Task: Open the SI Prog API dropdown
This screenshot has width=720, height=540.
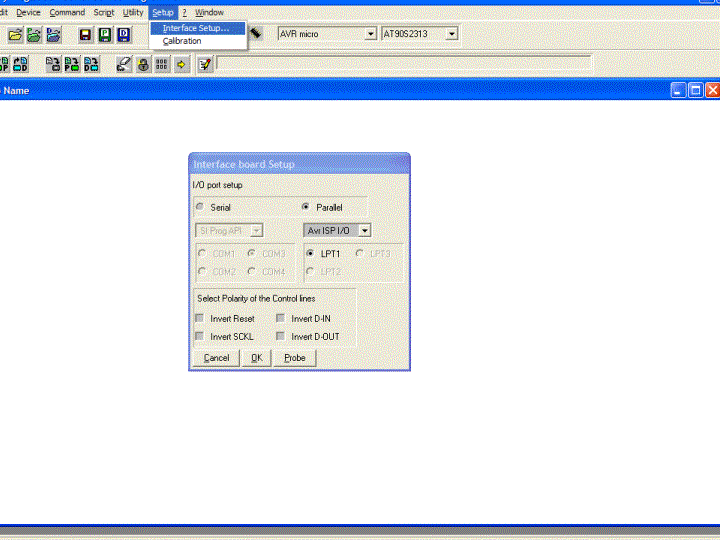Action: [x=257, y=231]
